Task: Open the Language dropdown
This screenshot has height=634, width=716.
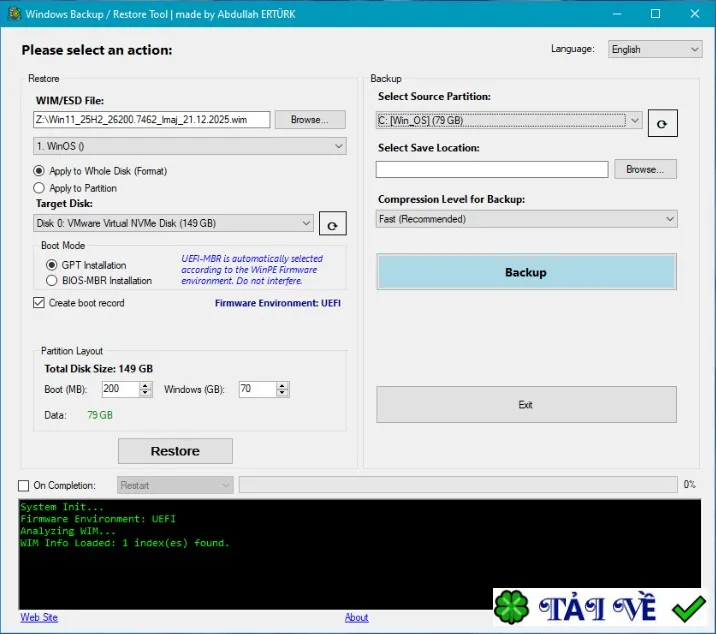Action: pyautogui.click(x=655, y=49)
